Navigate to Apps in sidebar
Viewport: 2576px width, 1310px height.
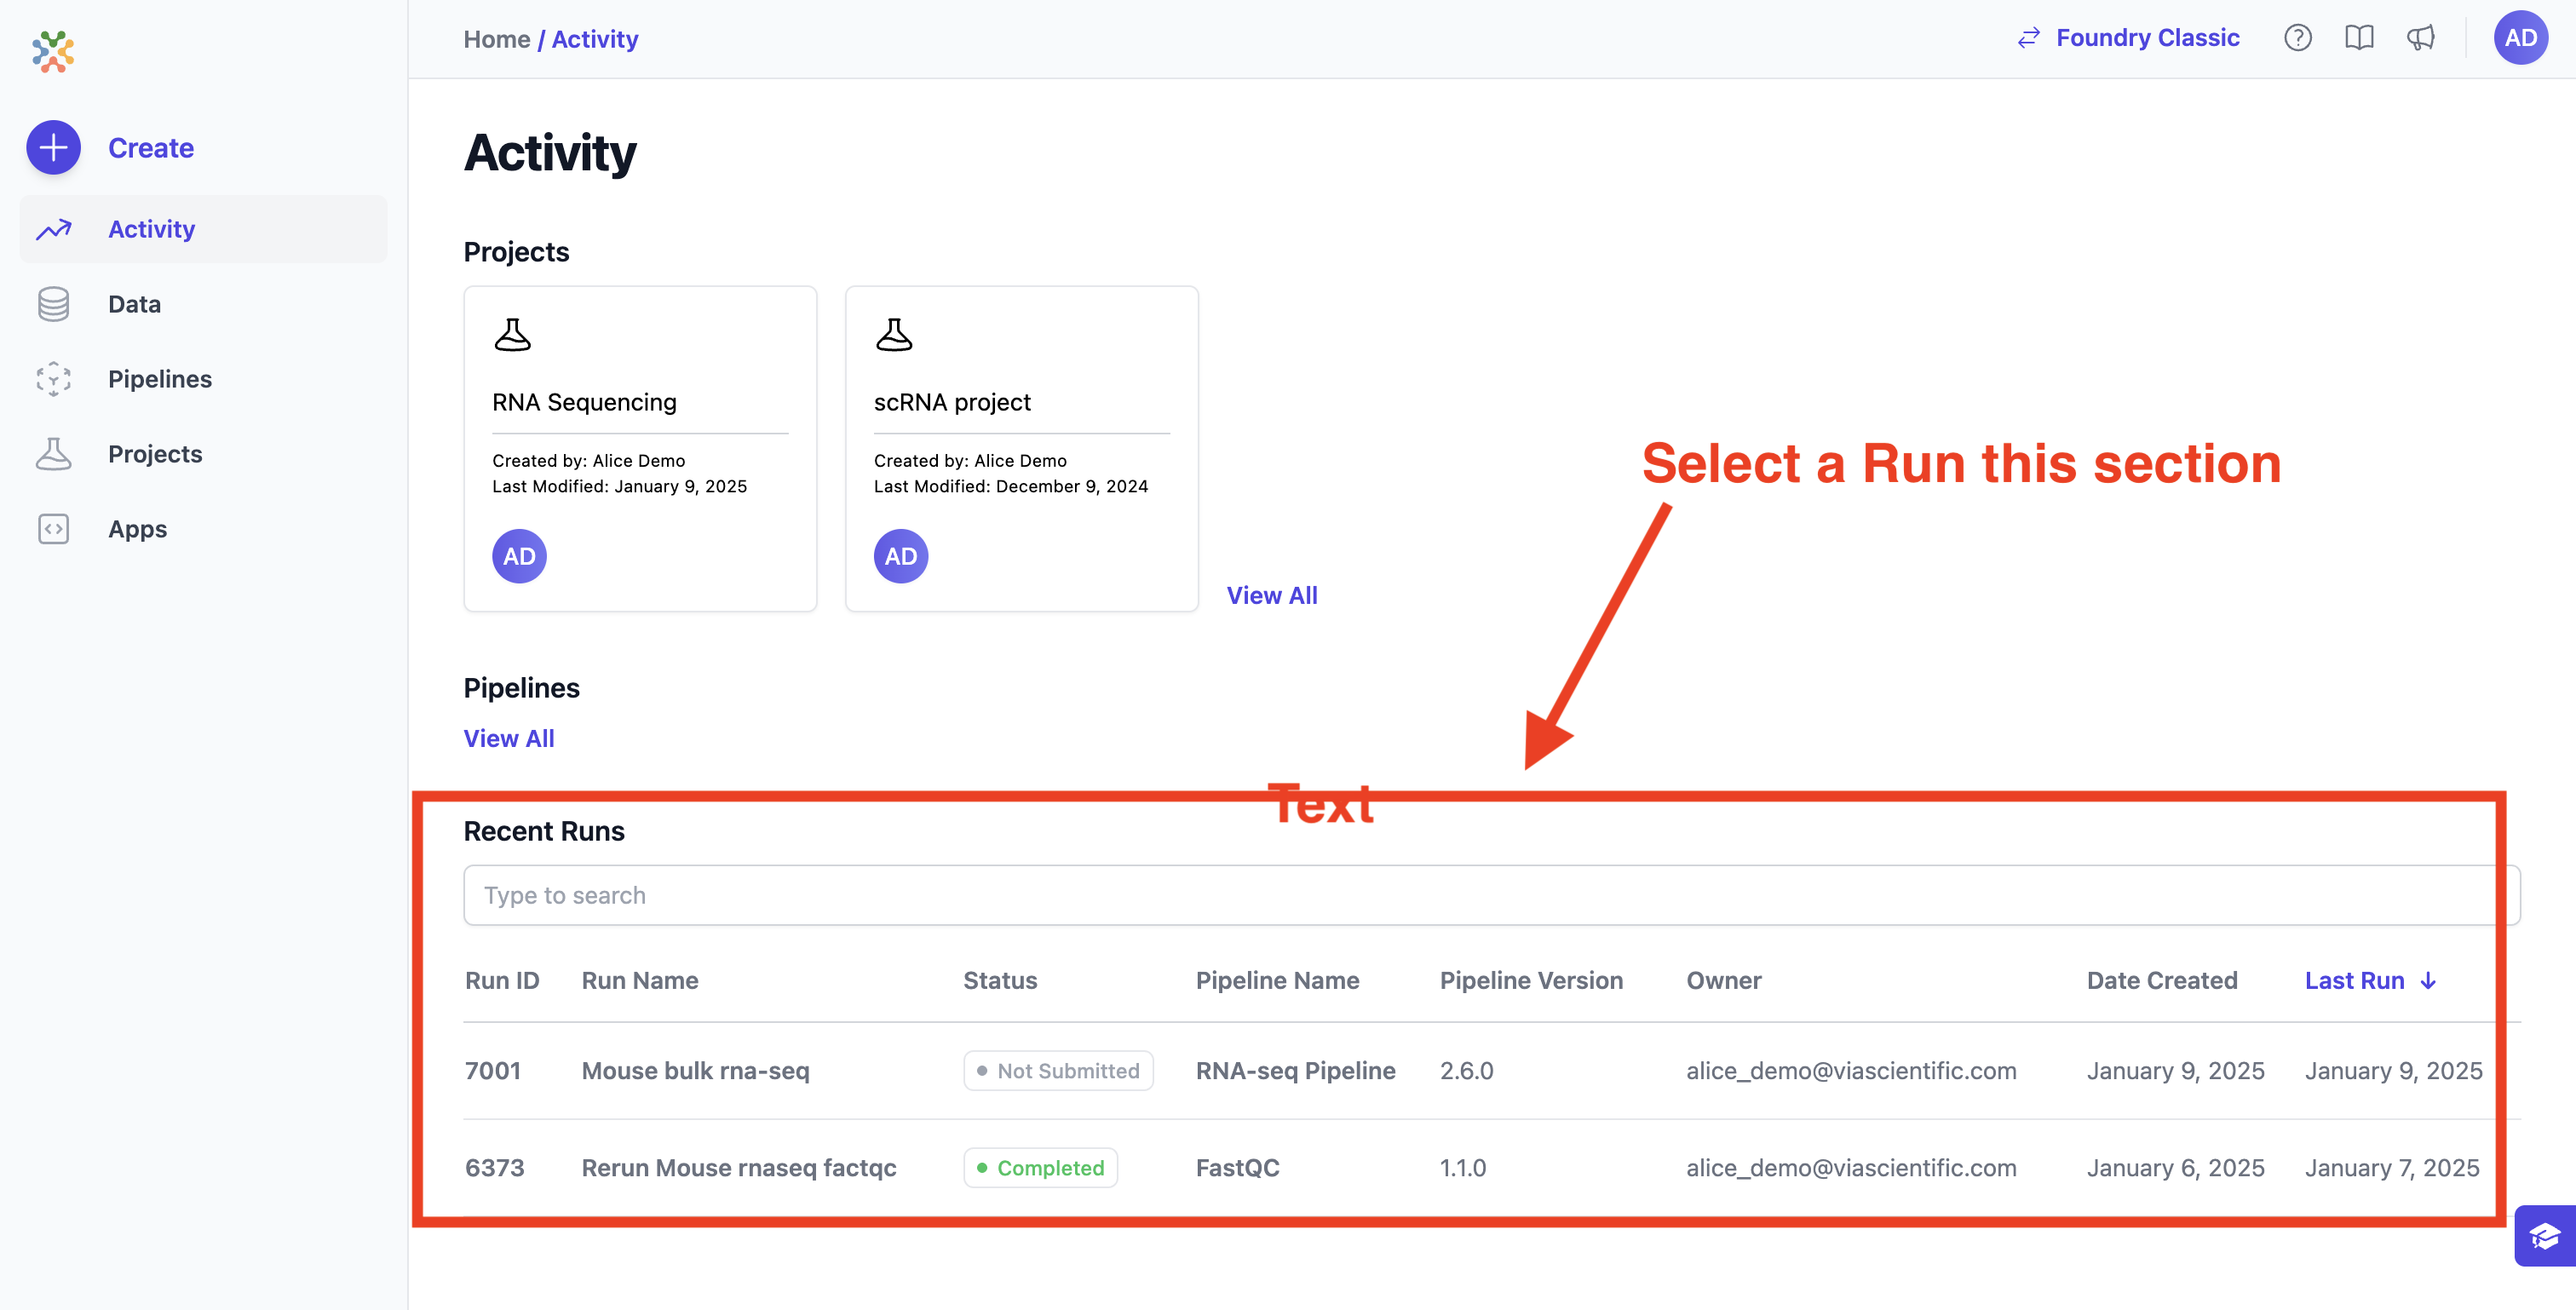[x=137, y=529]
